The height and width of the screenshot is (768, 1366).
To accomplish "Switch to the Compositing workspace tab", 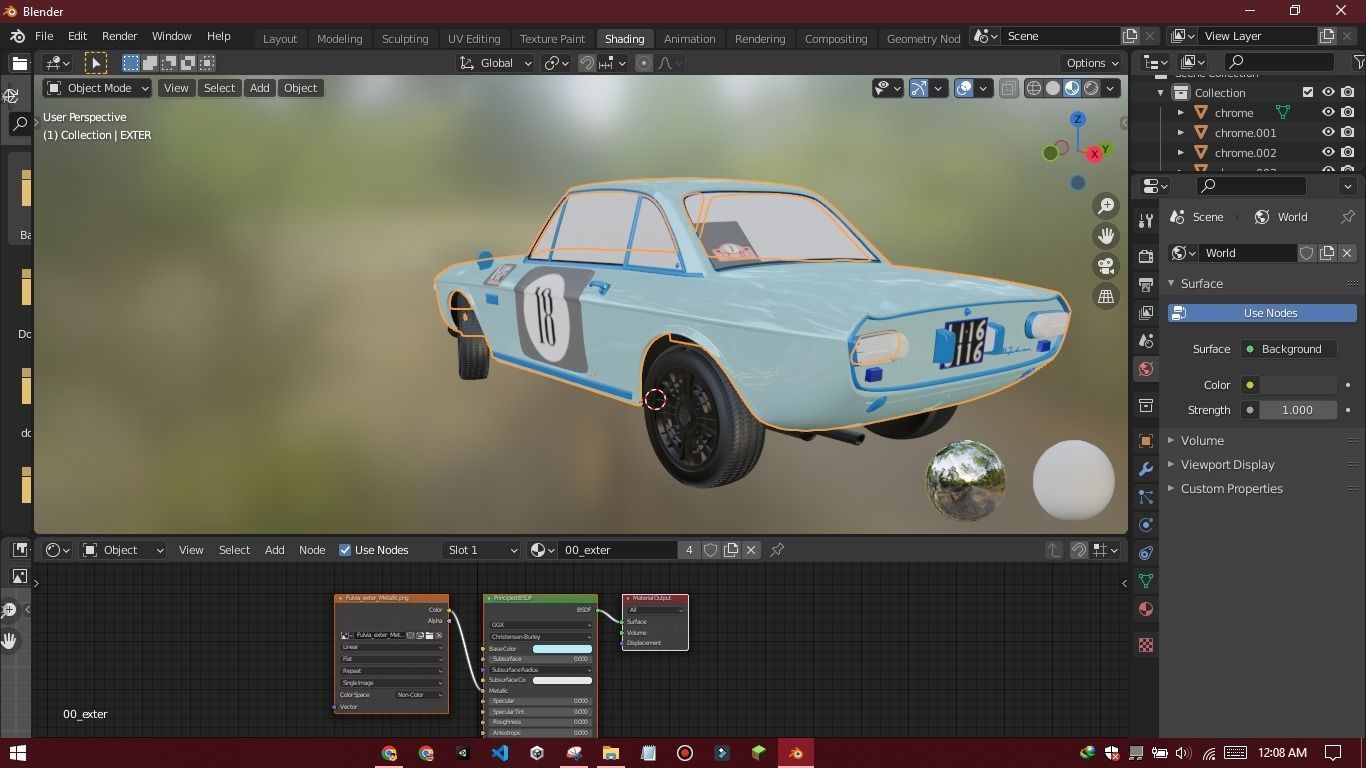I will 836,38.
